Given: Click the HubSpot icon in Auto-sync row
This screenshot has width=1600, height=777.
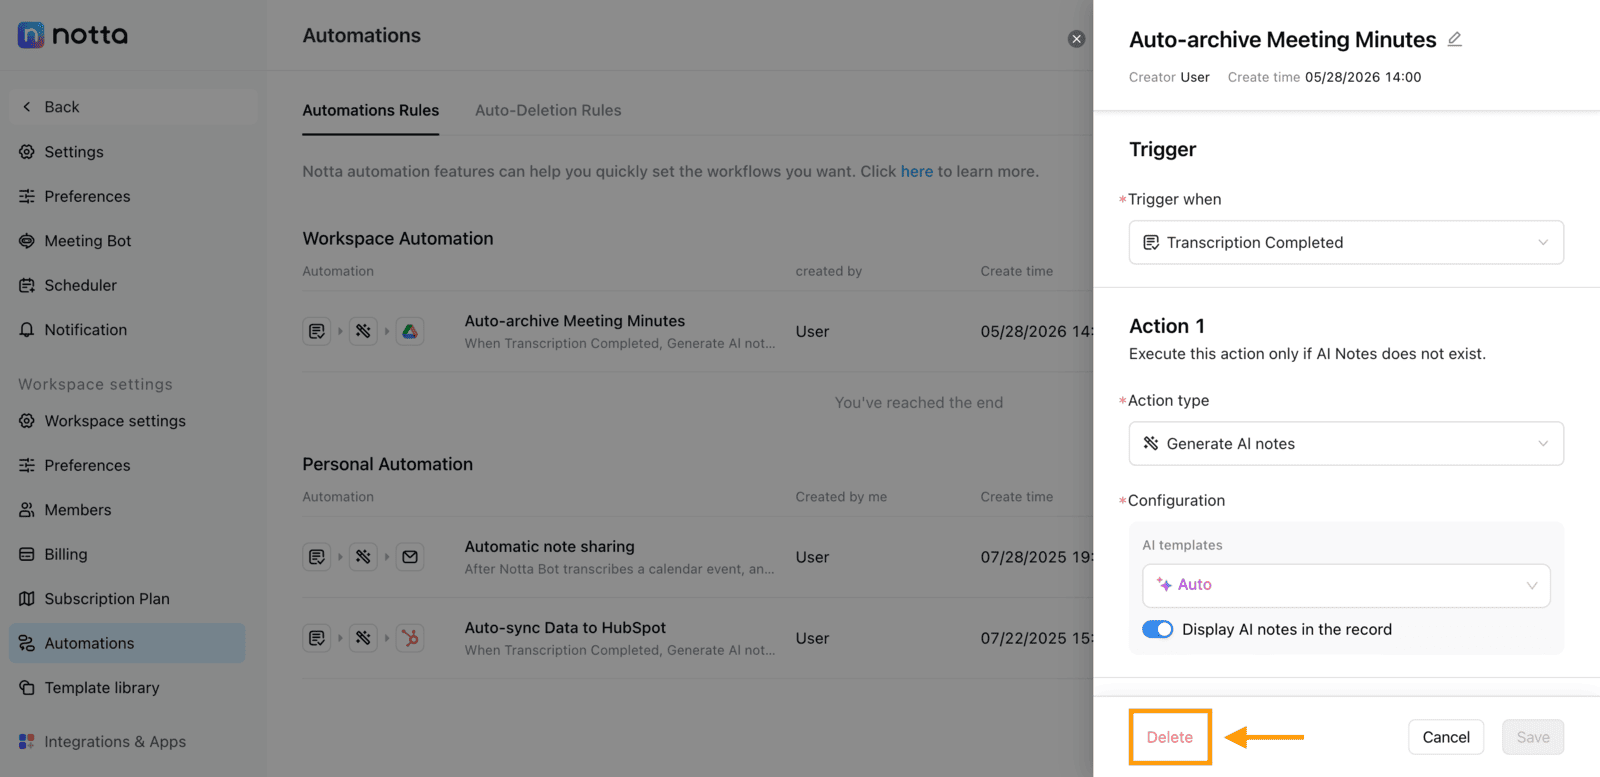Looking at the screenshot, I should tap(410, 638).
